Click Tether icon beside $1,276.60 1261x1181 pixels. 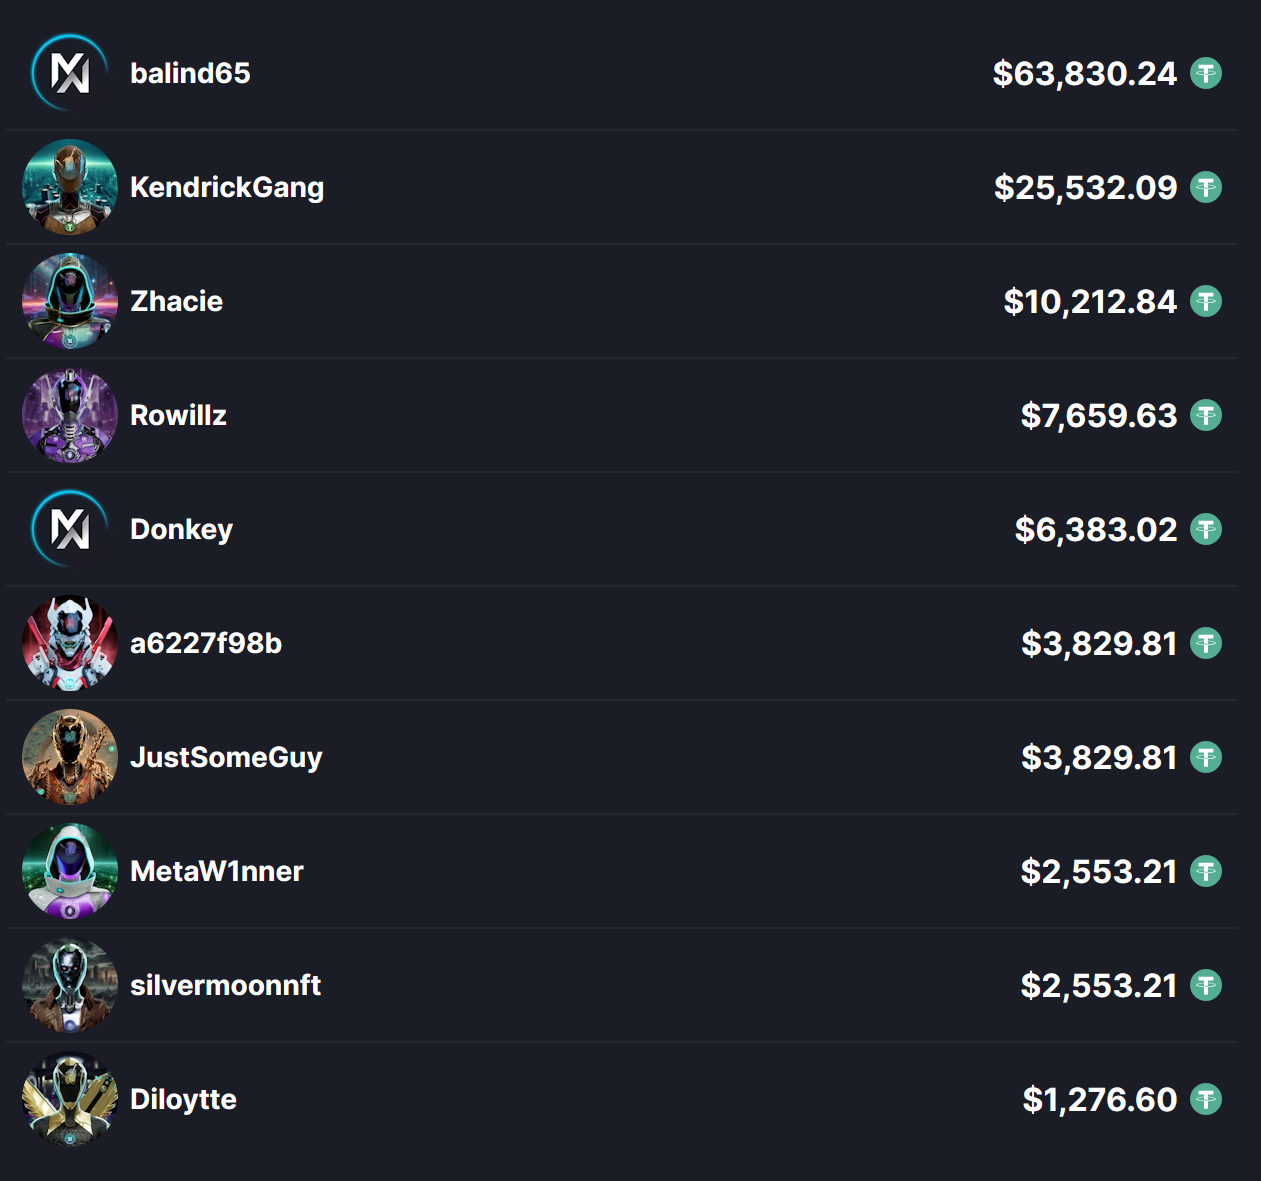(1206, 1099)
